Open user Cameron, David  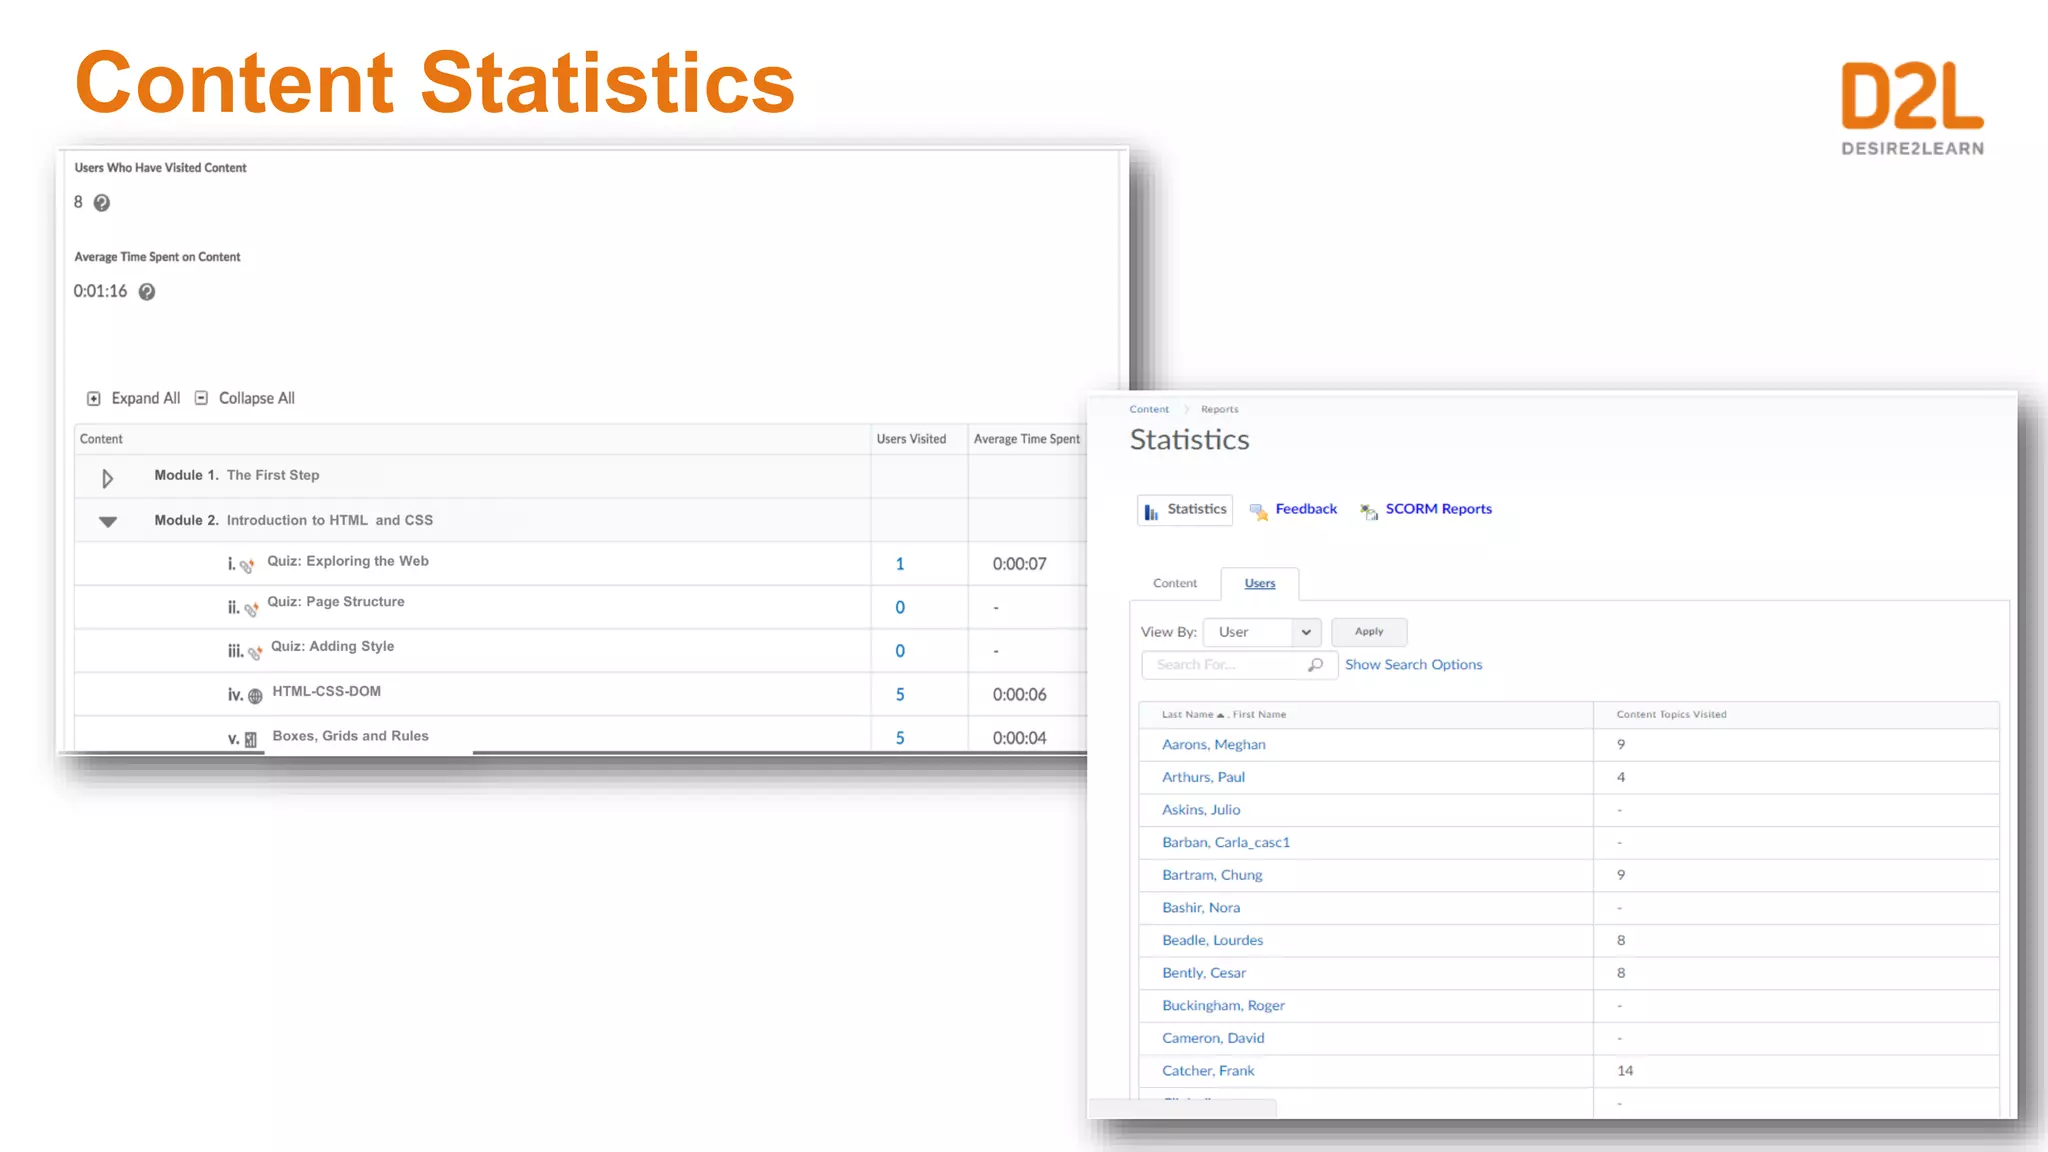click(x=1213, y=1039)
